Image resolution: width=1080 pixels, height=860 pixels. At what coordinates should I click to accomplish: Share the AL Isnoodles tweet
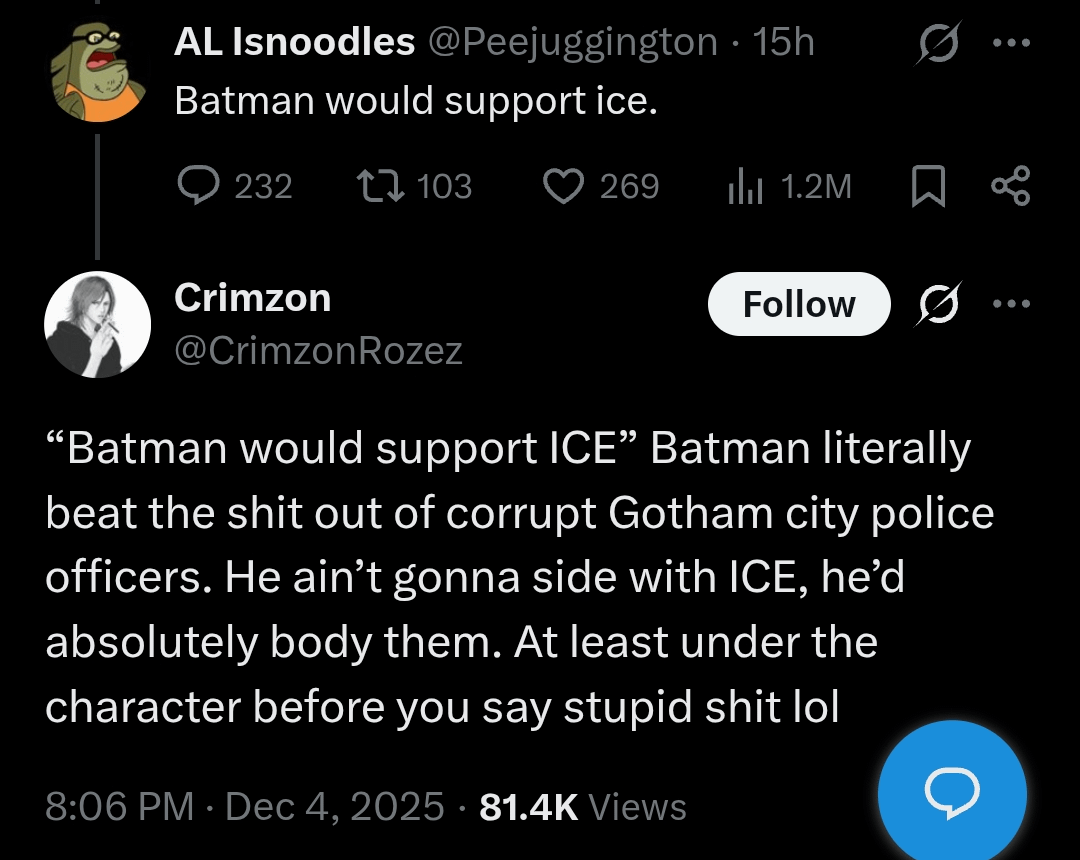[1009, 187]
